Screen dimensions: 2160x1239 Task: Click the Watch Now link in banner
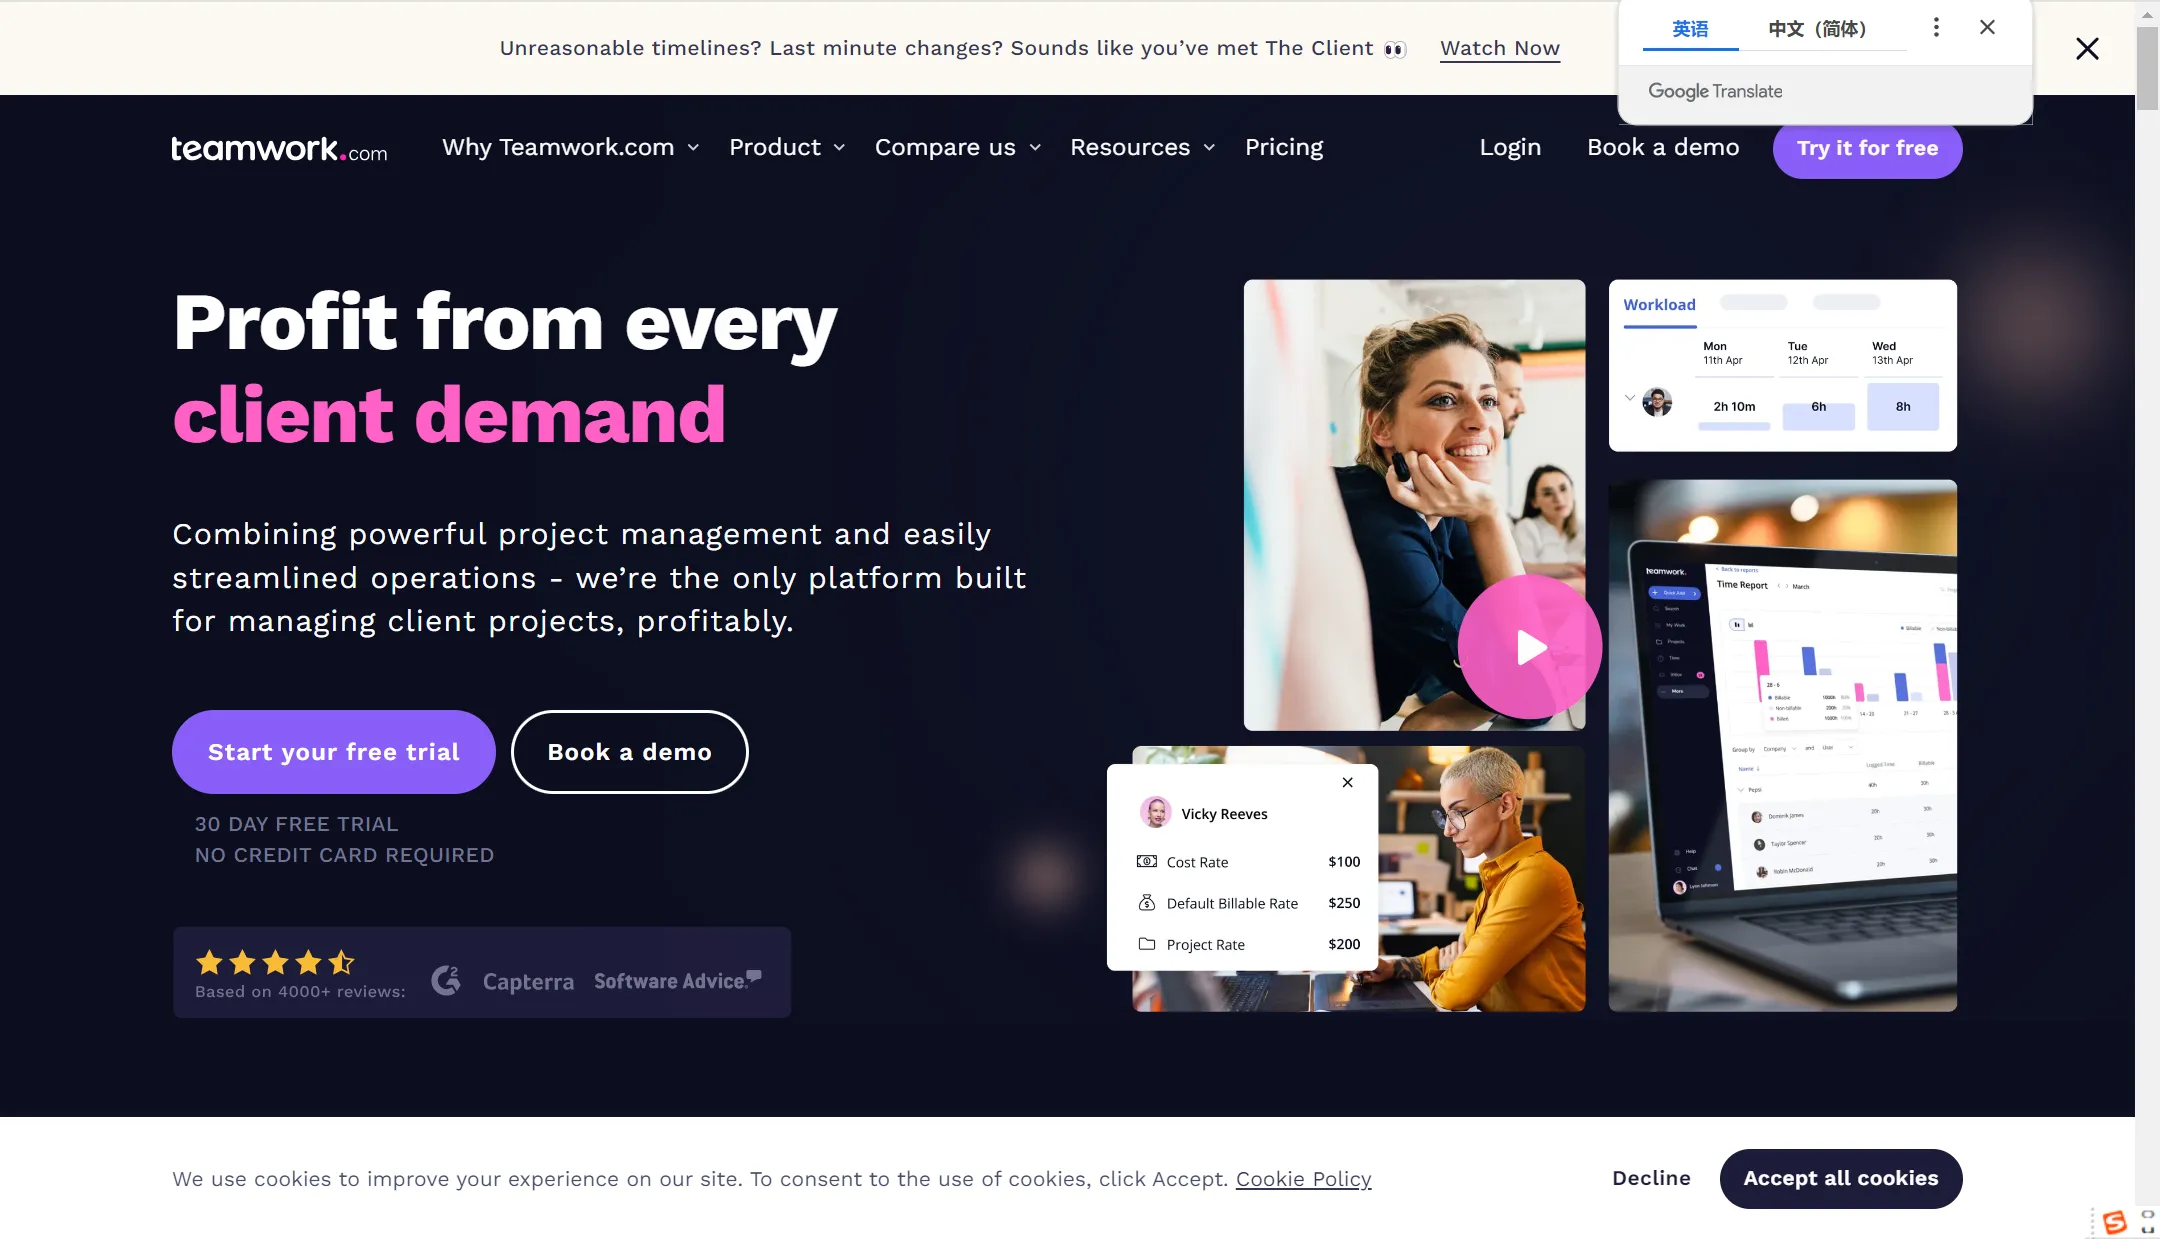1500,47
